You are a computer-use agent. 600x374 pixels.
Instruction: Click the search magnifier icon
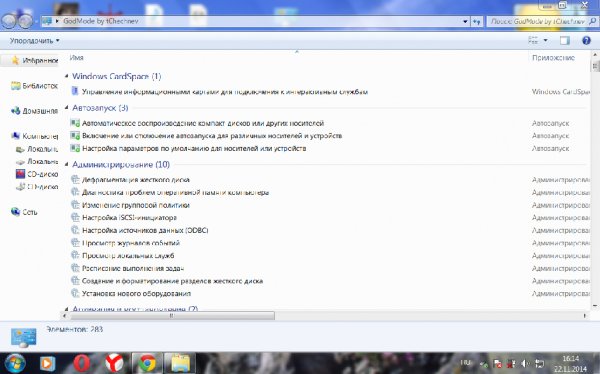click(592, 21)
